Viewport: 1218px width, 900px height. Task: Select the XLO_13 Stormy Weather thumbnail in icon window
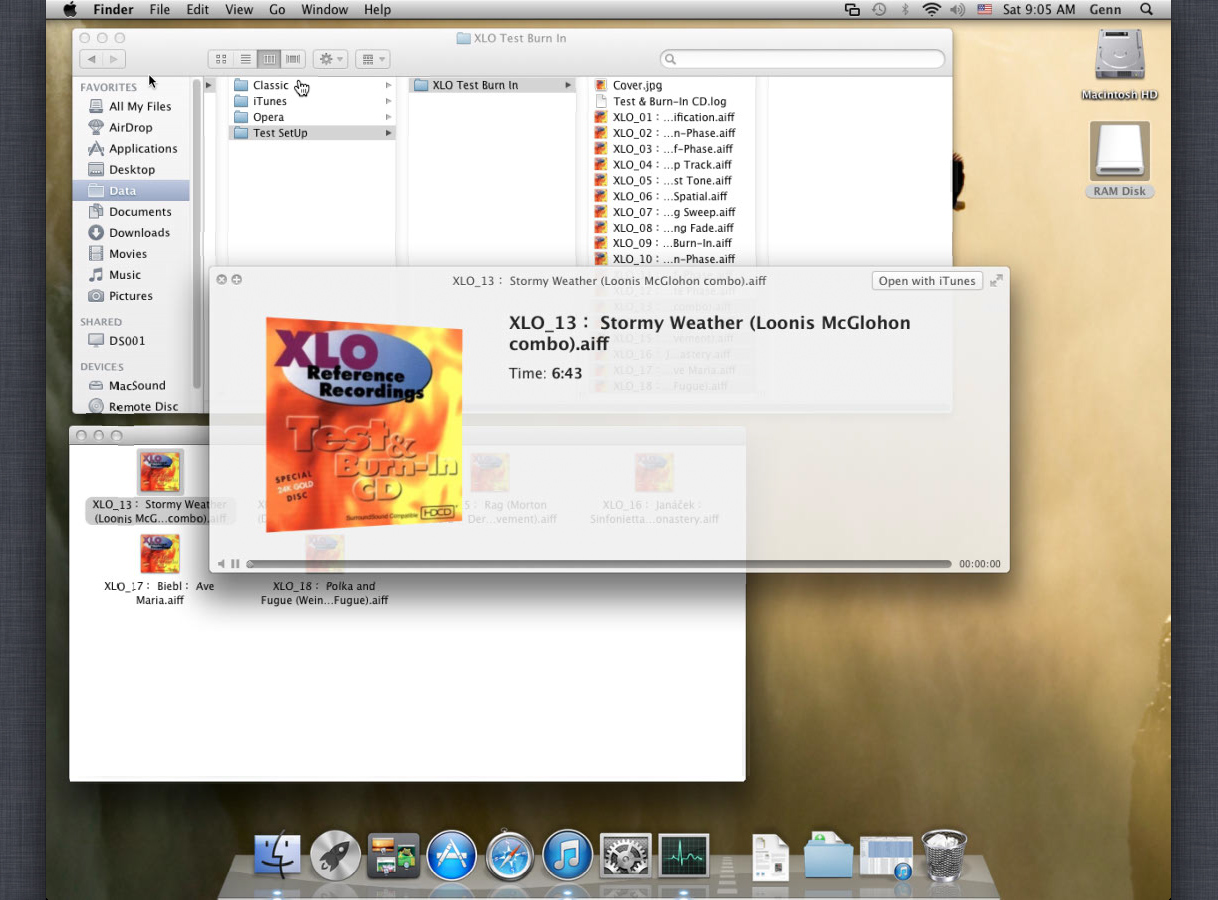click(x=160, y=472)
